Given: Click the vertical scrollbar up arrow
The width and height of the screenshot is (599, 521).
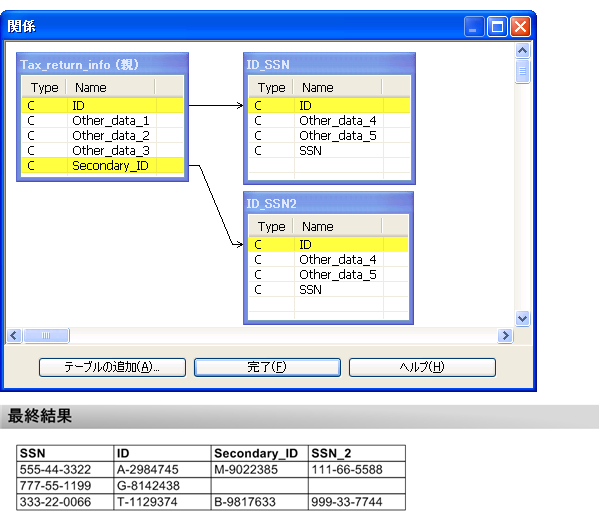Looking at the screenshot, I should pos(522,50).
